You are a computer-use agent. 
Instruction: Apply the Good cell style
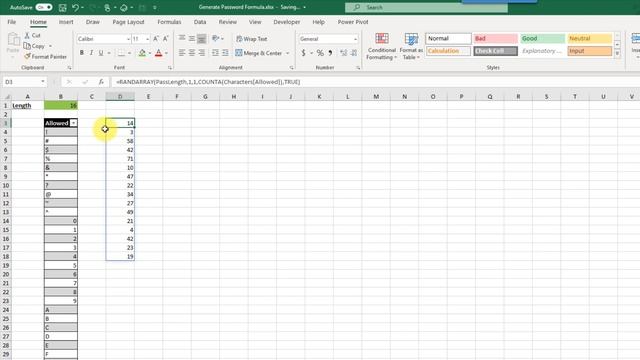pos(542,38)
